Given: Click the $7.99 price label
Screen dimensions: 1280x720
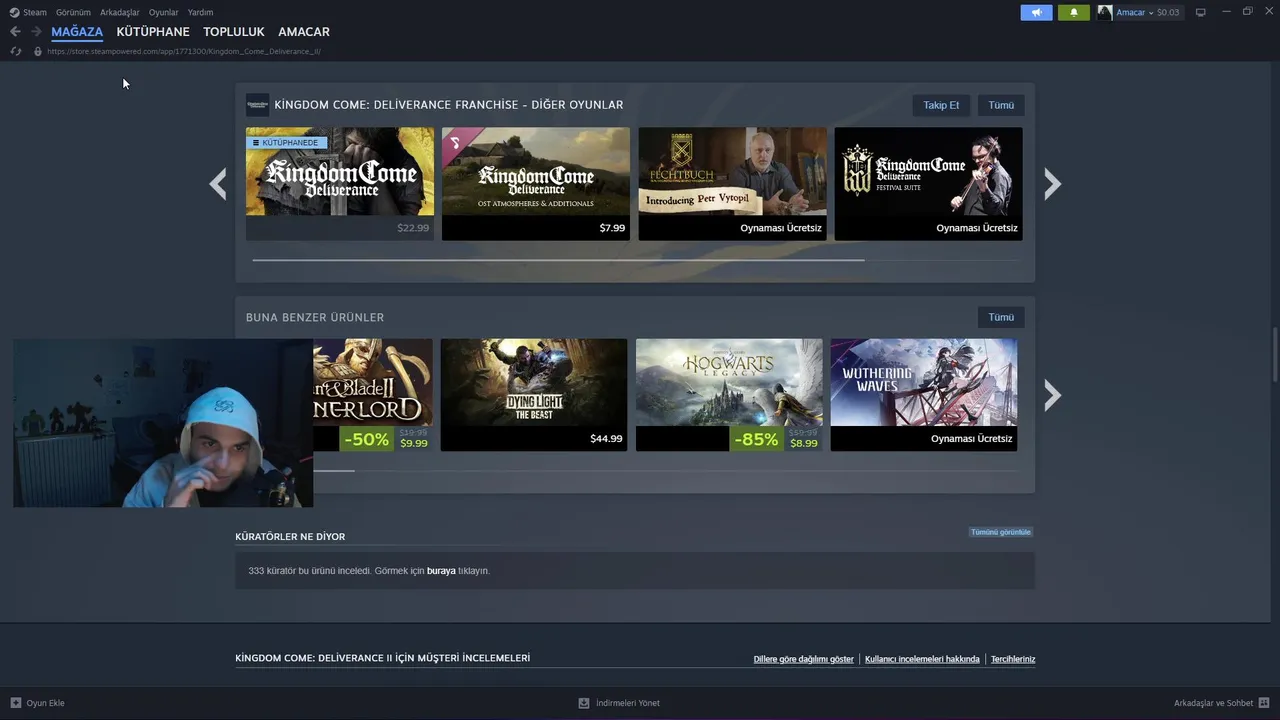Looking at the screenshot, I should click(612, 228).
